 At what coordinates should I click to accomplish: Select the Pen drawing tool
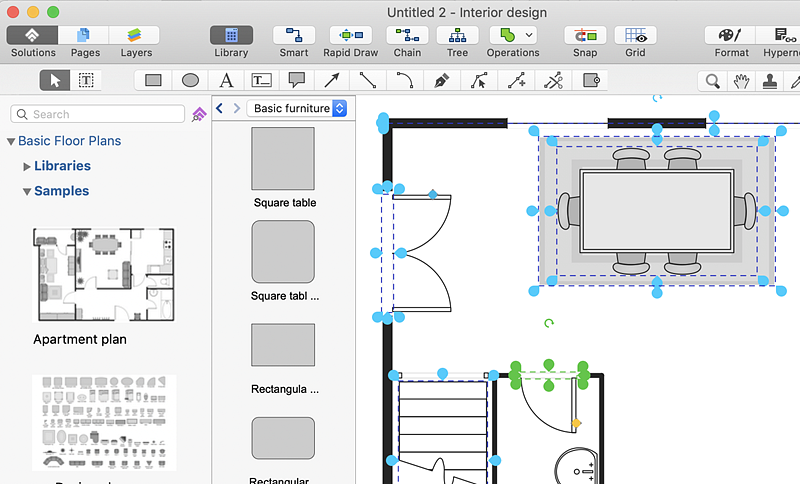pyautogui.click(x=441, y=80)
